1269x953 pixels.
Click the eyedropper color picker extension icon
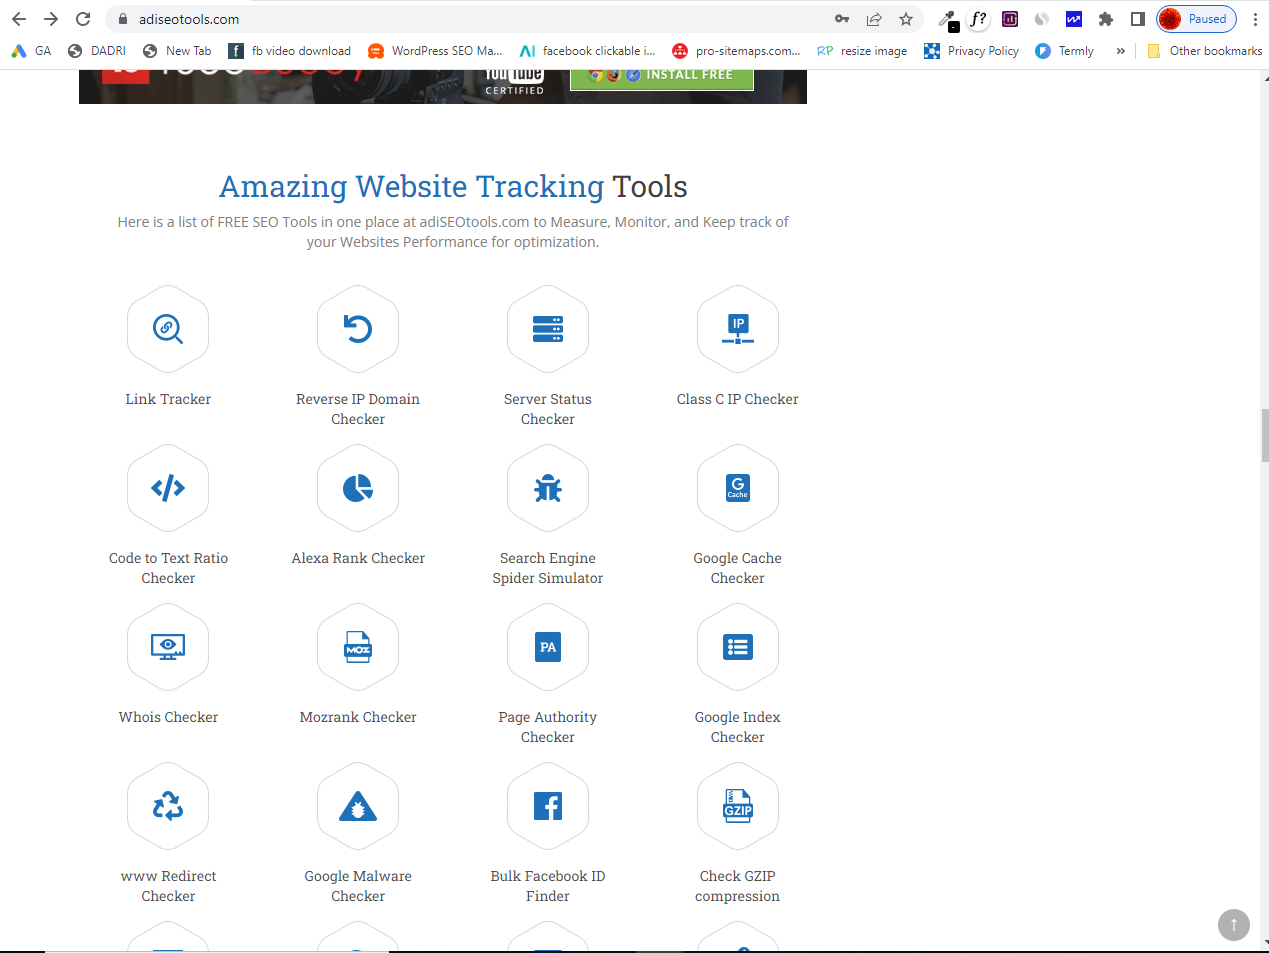pos(947,19)
